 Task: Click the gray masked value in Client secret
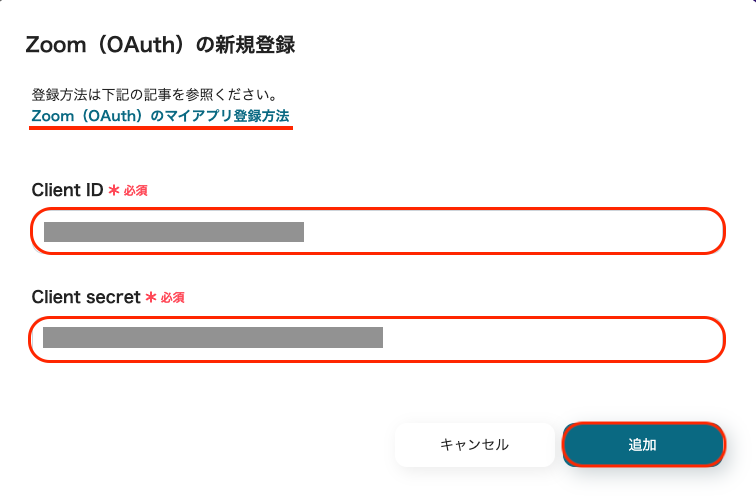(212, 337)
